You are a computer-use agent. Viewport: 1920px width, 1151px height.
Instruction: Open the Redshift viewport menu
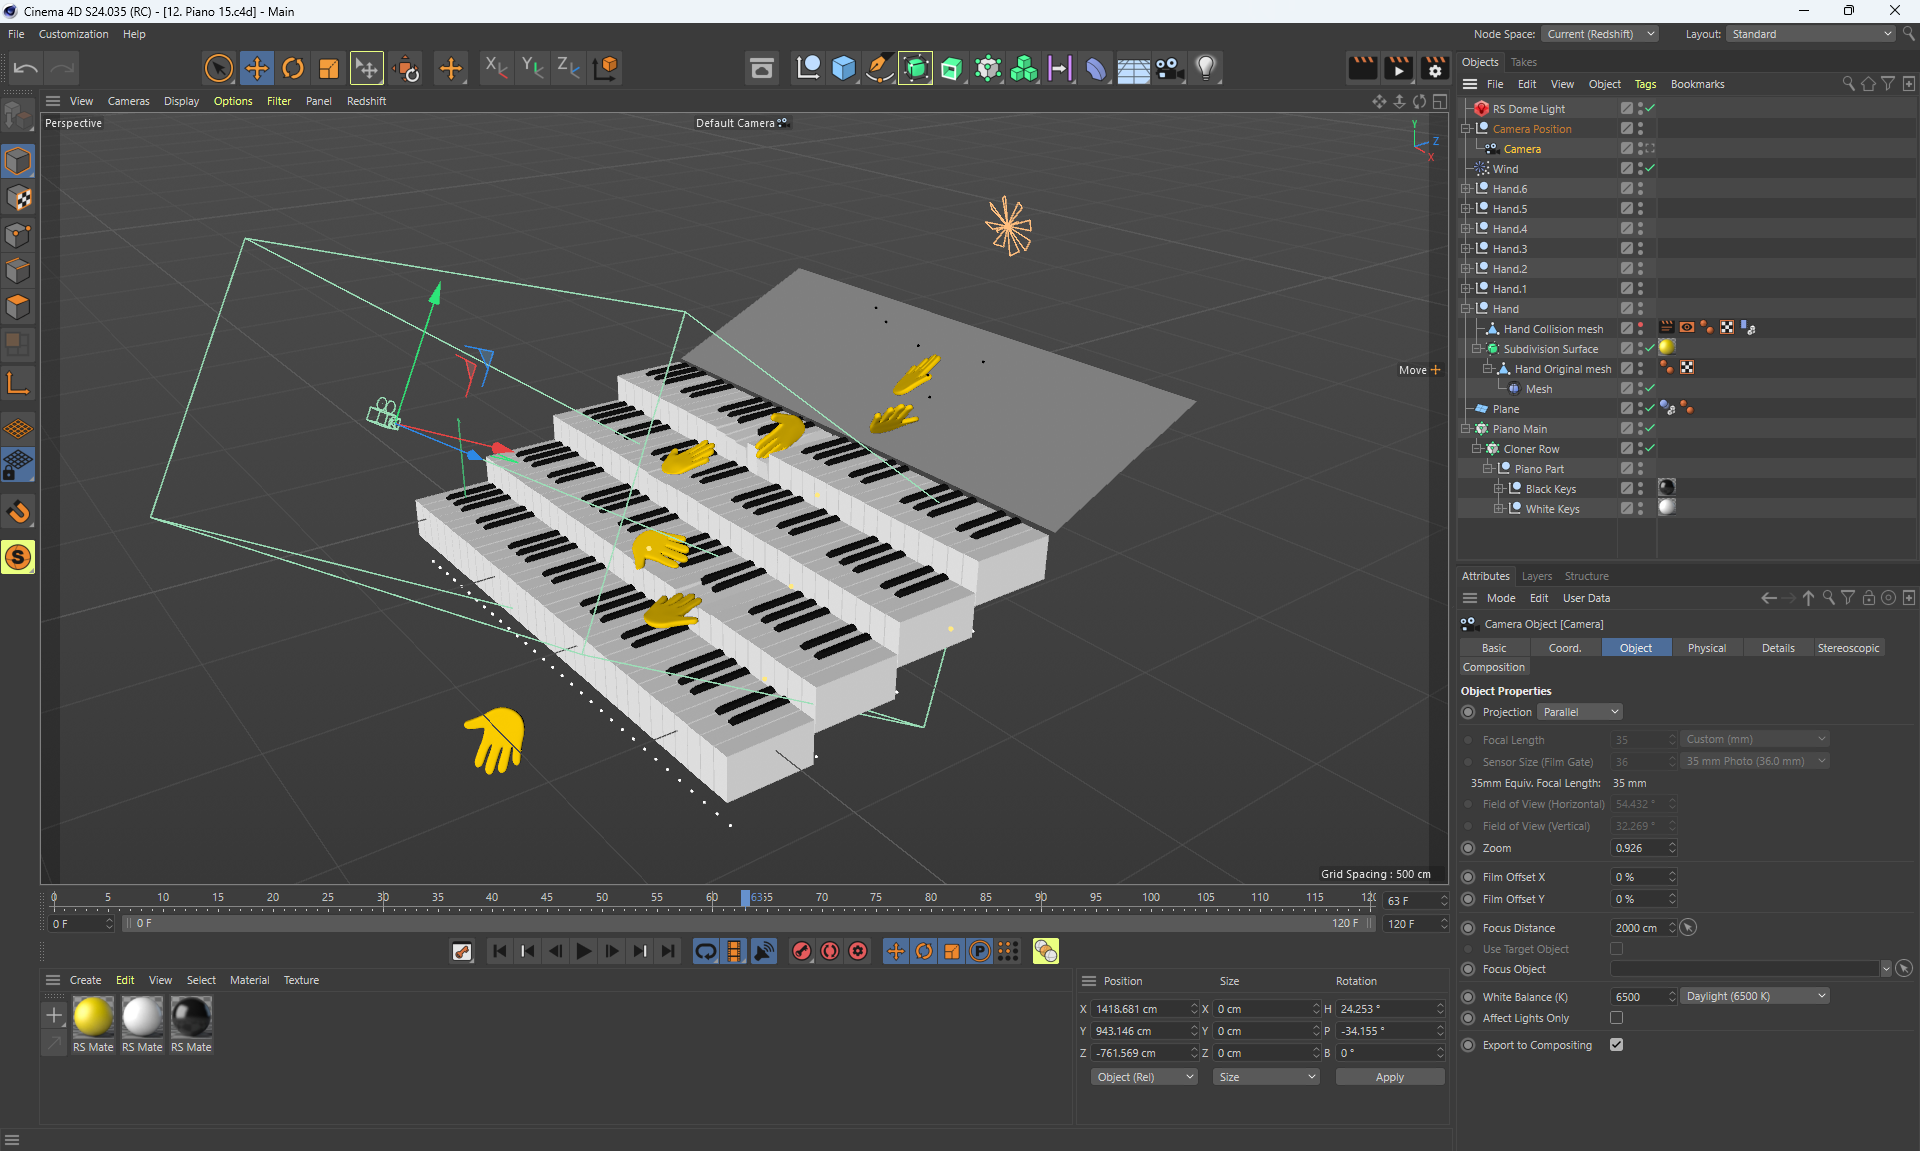click(x=366, y=101)
